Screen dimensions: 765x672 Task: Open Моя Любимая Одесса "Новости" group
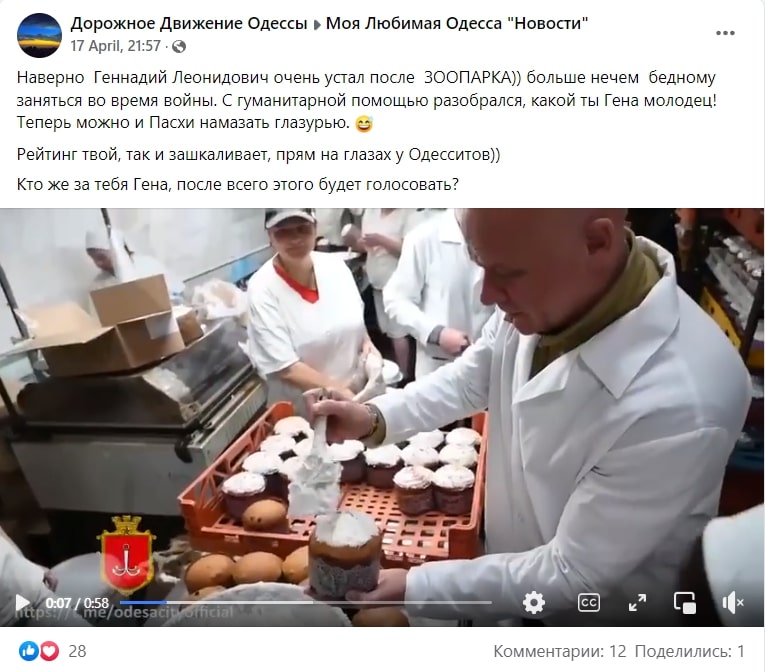pyautogui.click(x=457, y=23)
